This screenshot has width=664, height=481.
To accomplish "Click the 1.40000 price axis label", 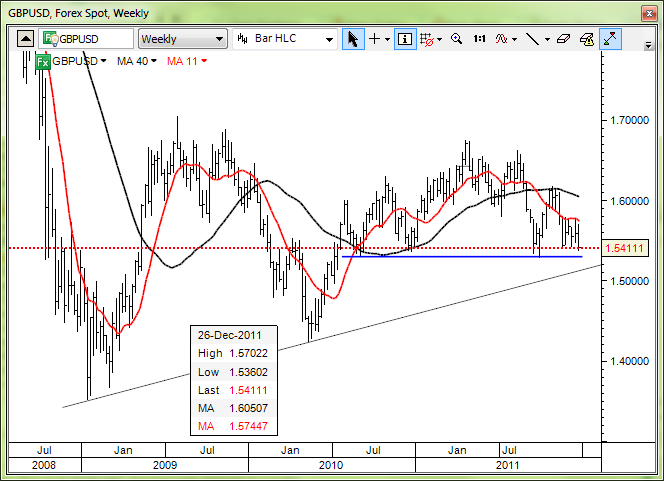I will pos(629,361).
